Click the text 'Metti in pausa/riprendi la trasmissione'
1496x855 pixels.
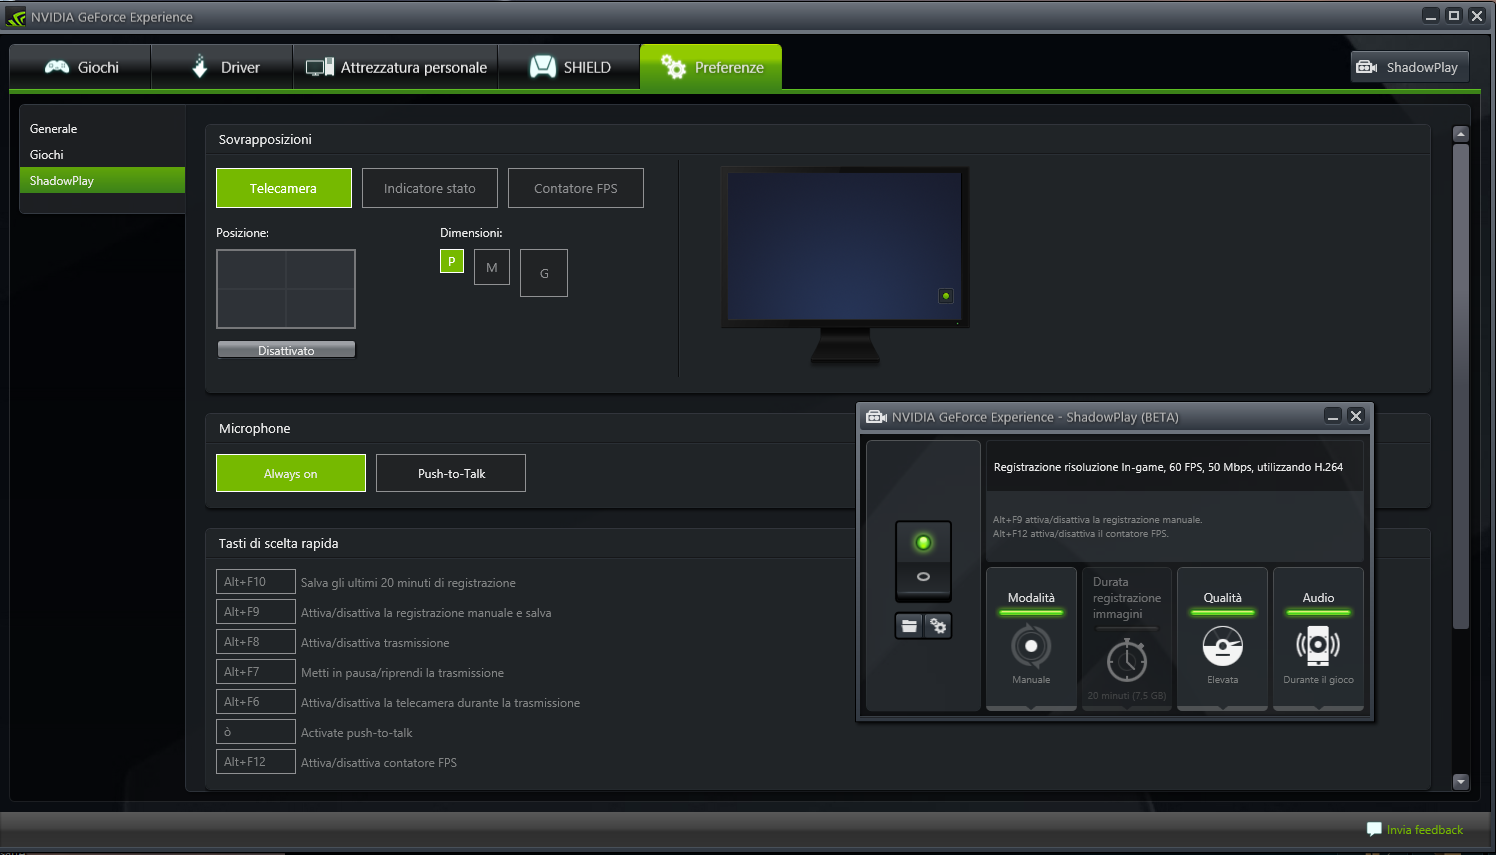click(x=402, y=673)
